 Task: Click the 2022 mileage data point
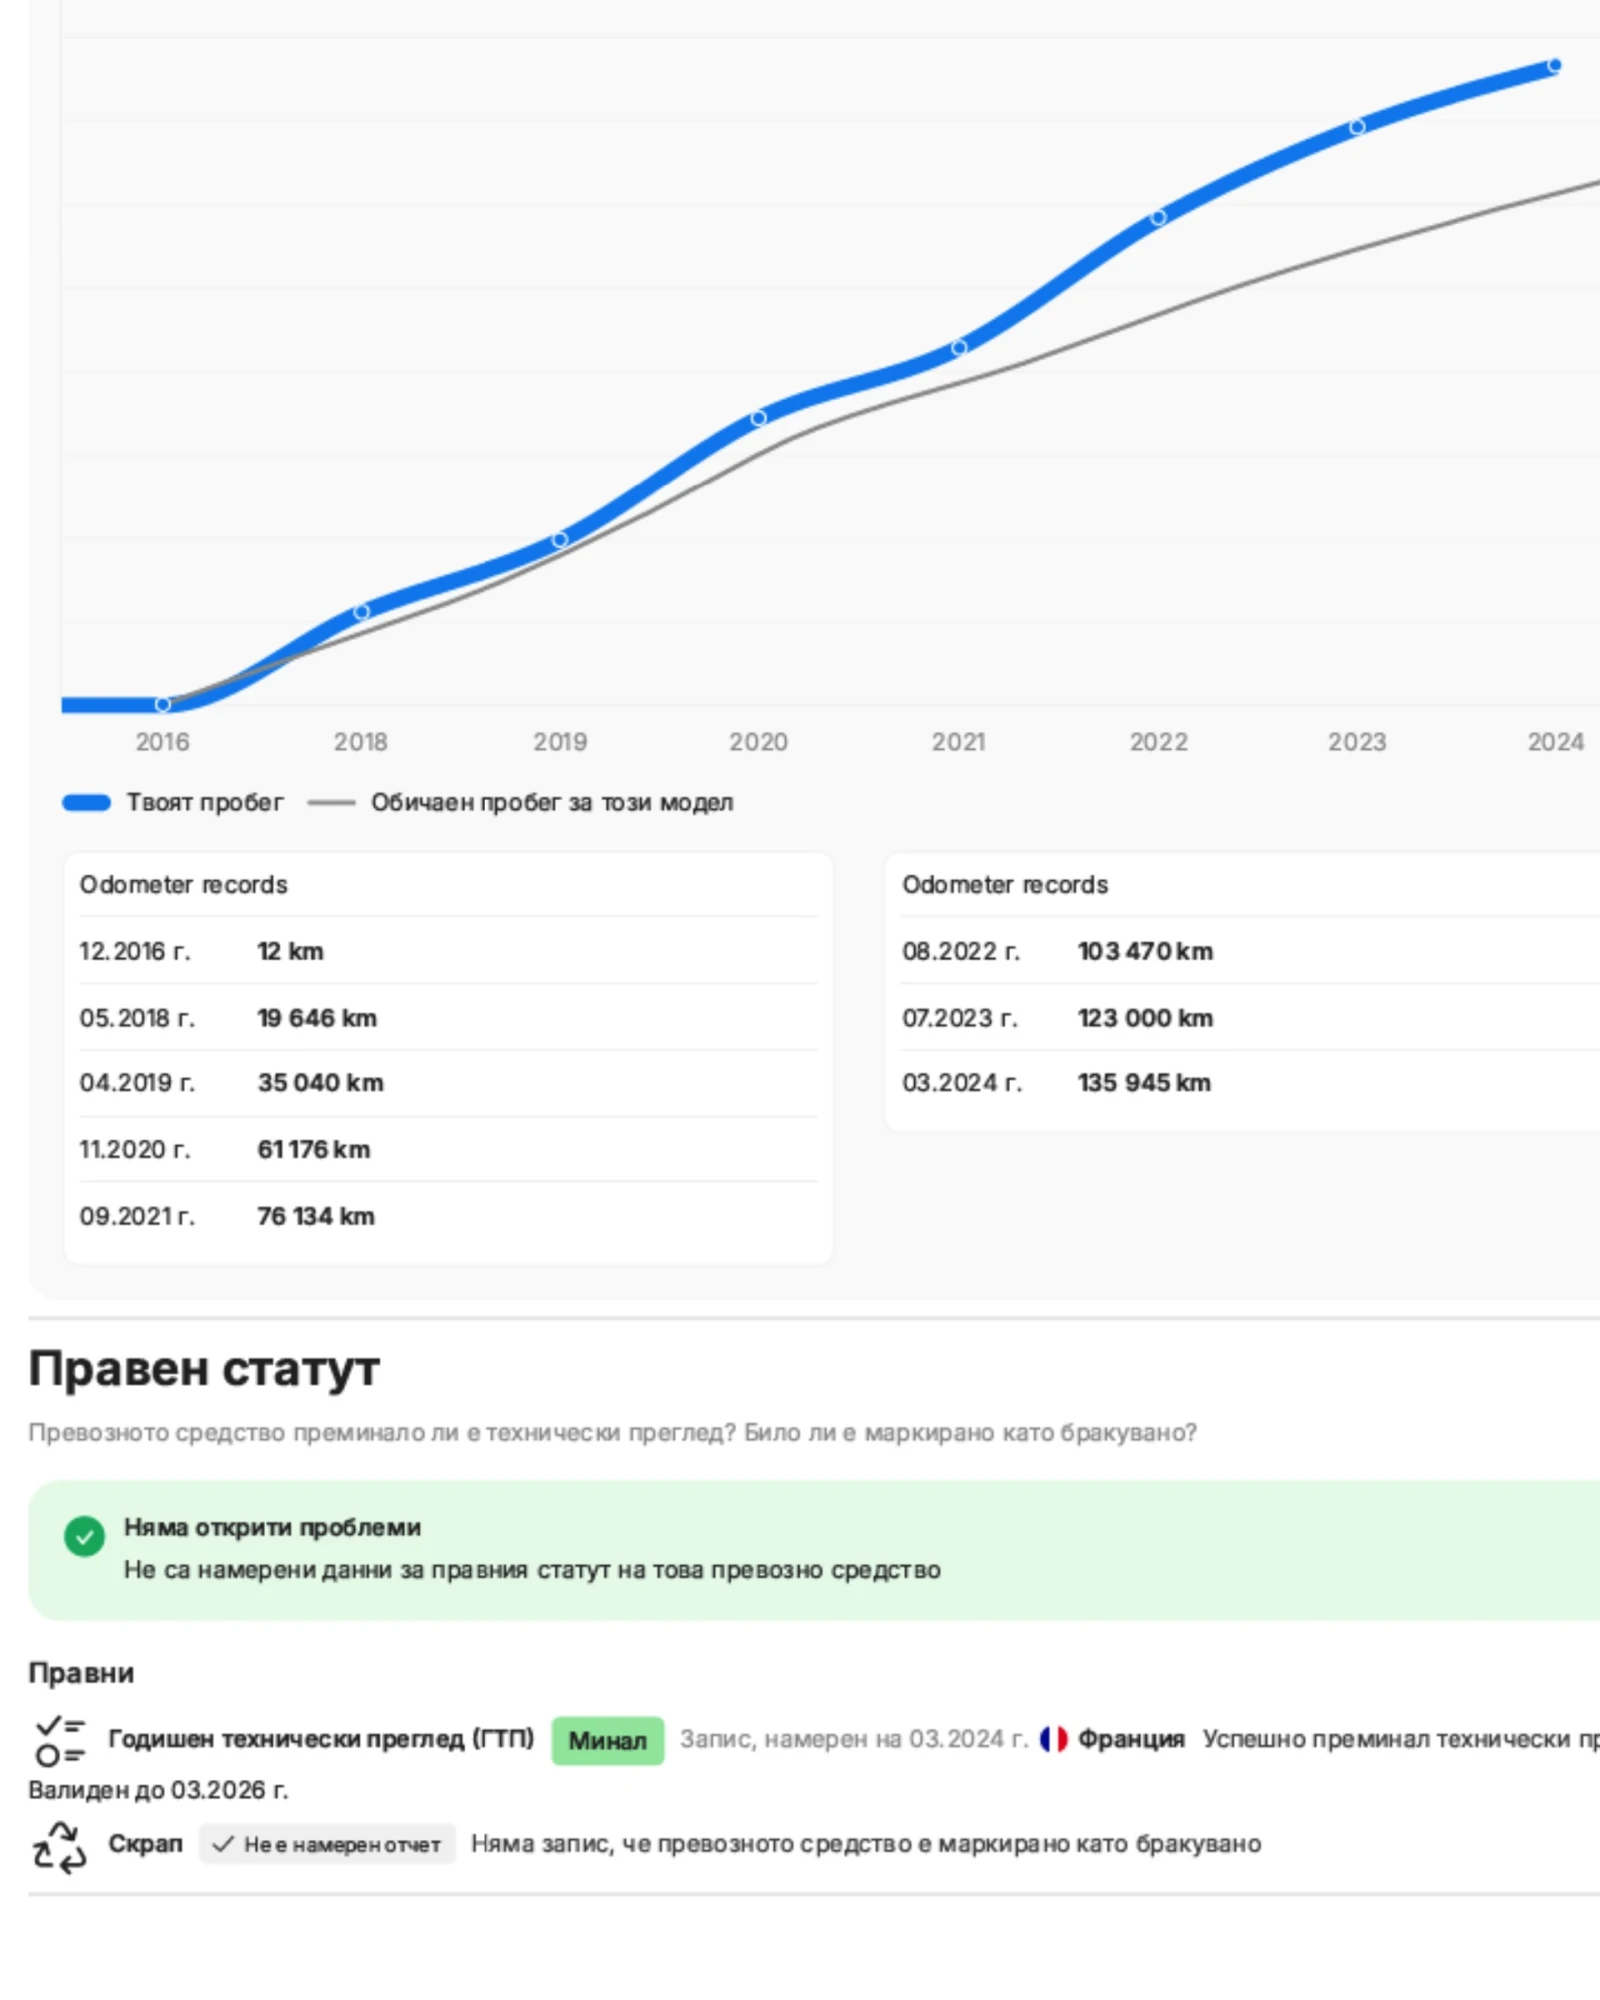coord(1158,217)
